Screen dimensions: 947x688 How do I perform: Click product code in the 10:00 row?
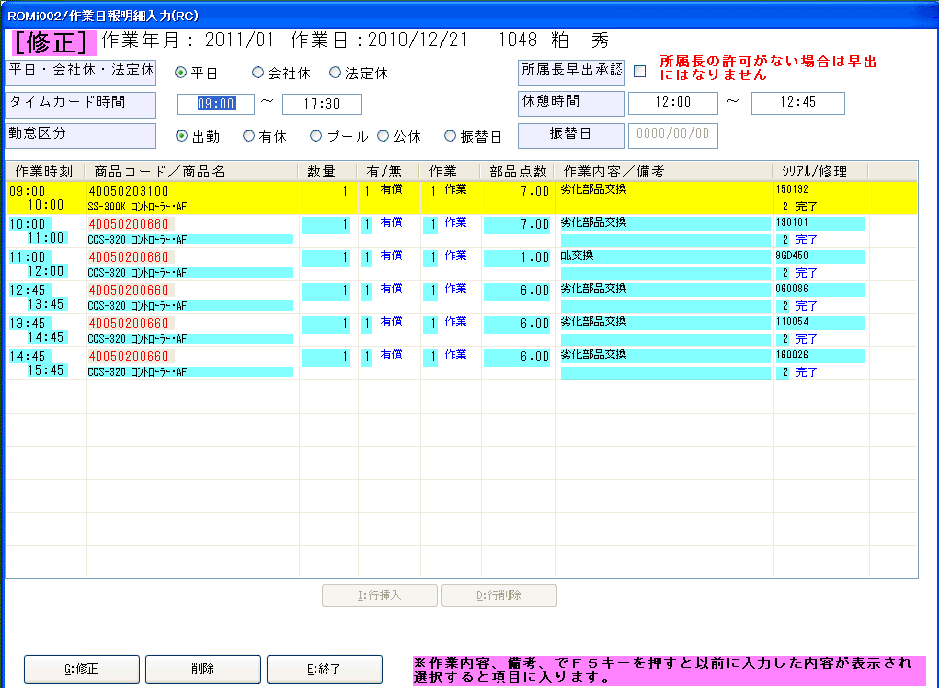point(131,225)
